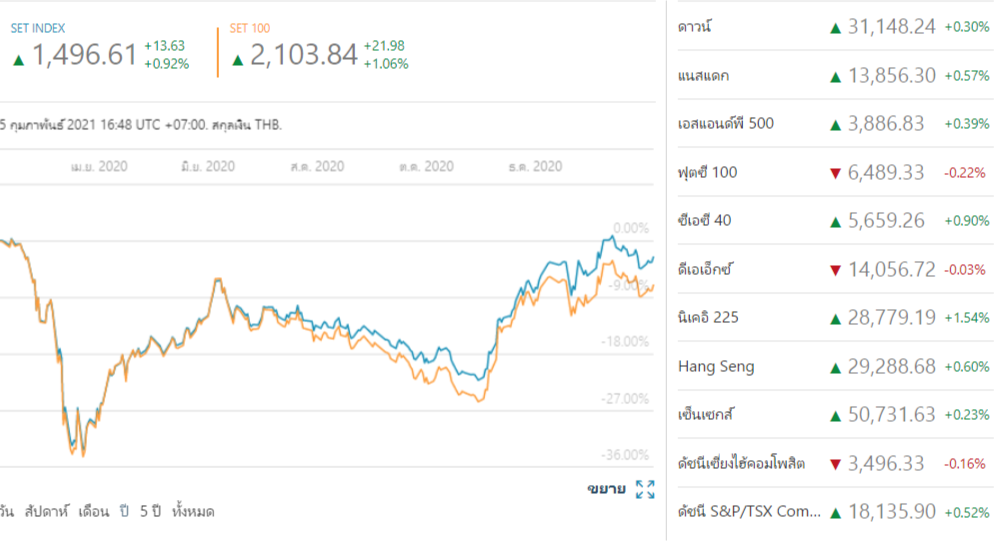1007x541 pixels.
Task: Switch chart range to 5 ปี
Action: coord(150,511)
